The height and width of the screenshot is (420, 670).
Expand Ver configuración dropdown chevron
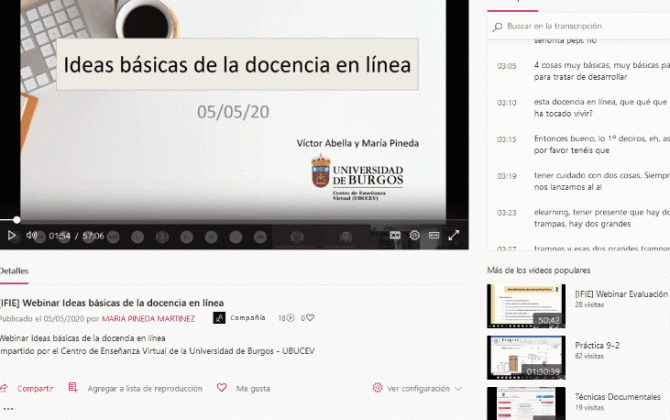(458, 389)
